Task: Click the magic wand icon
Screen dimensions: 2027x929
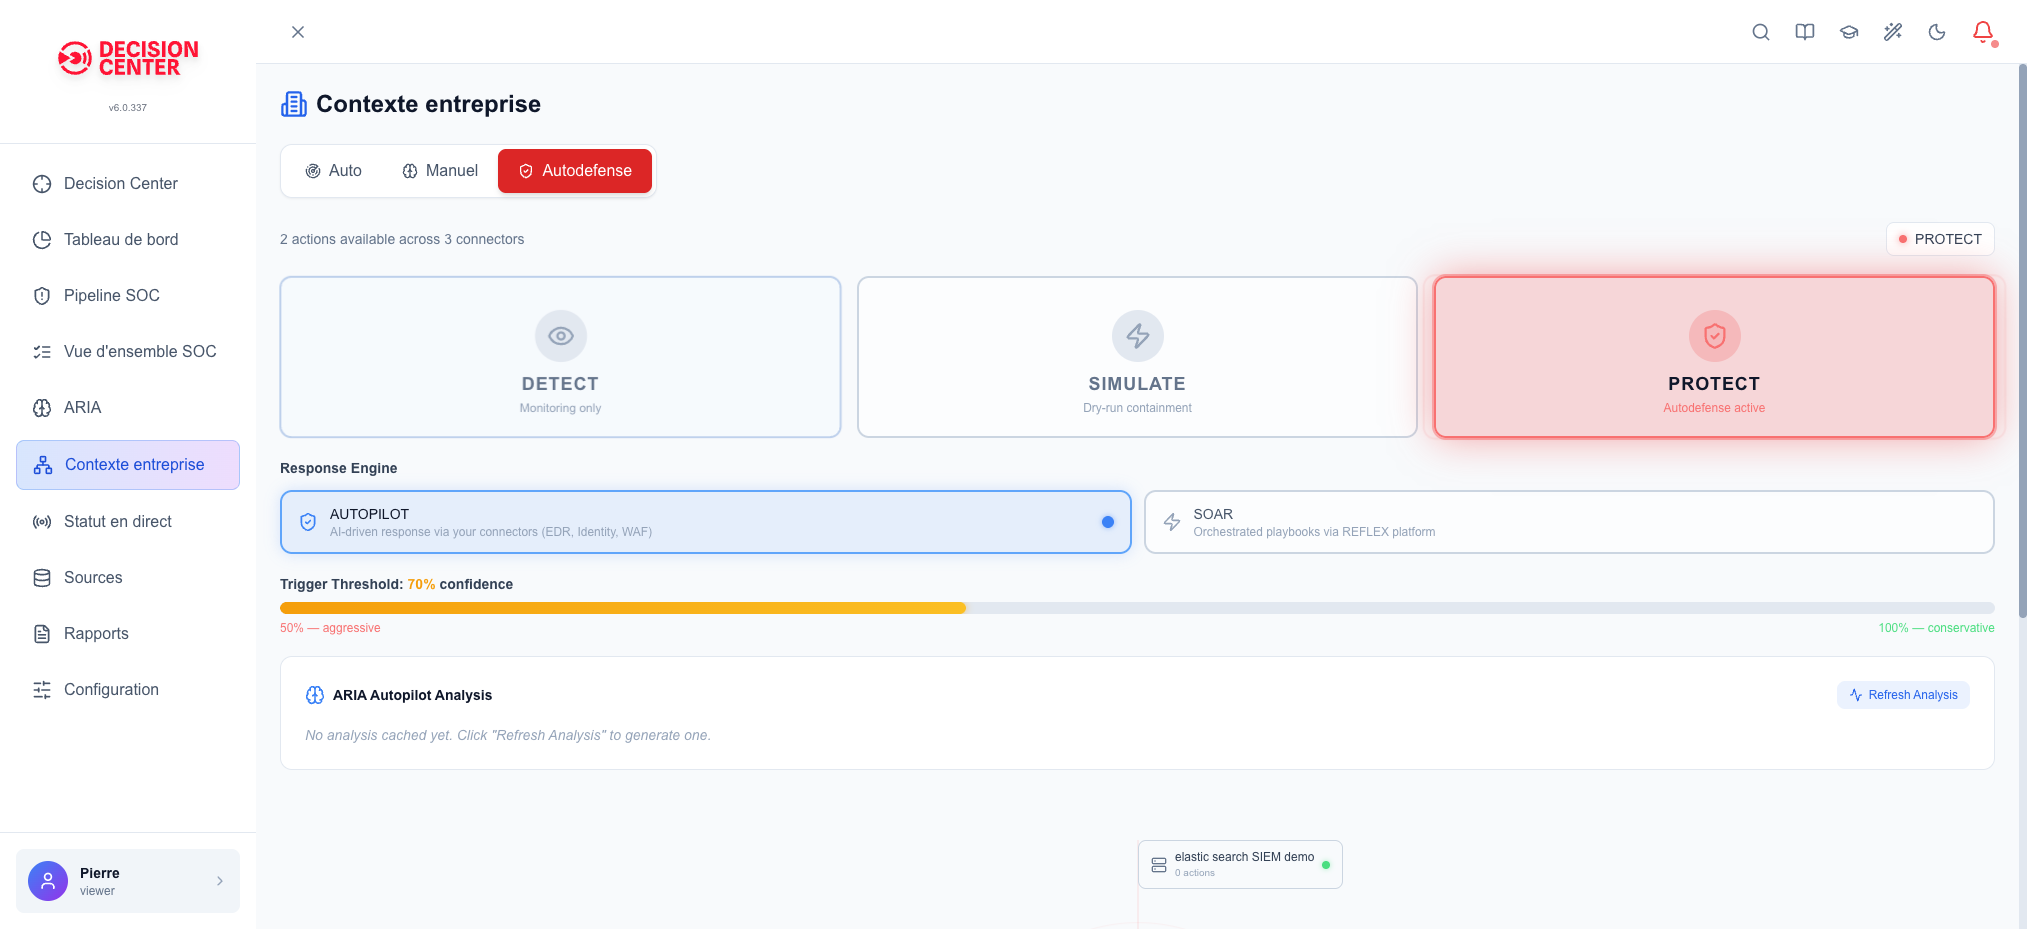Action: coord(1893,32)
